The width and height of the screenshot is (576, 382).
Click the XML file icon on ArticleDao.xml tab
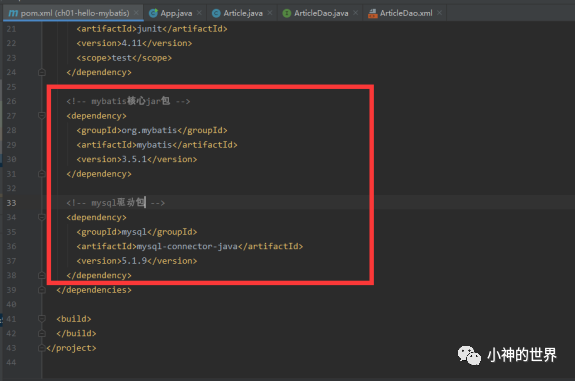coord(372,14)
